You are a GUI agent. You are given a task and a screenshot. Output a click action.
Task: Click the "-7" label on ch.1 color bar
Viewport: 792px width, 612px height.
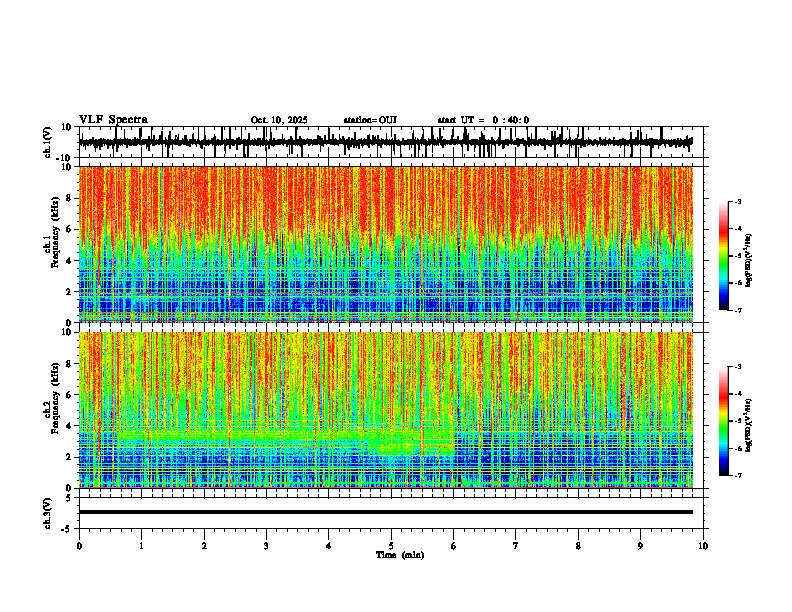[x=738, y=311]
